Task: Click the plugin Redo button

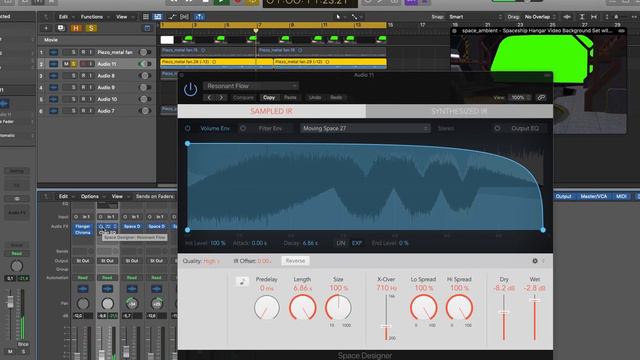Action: 336,98
